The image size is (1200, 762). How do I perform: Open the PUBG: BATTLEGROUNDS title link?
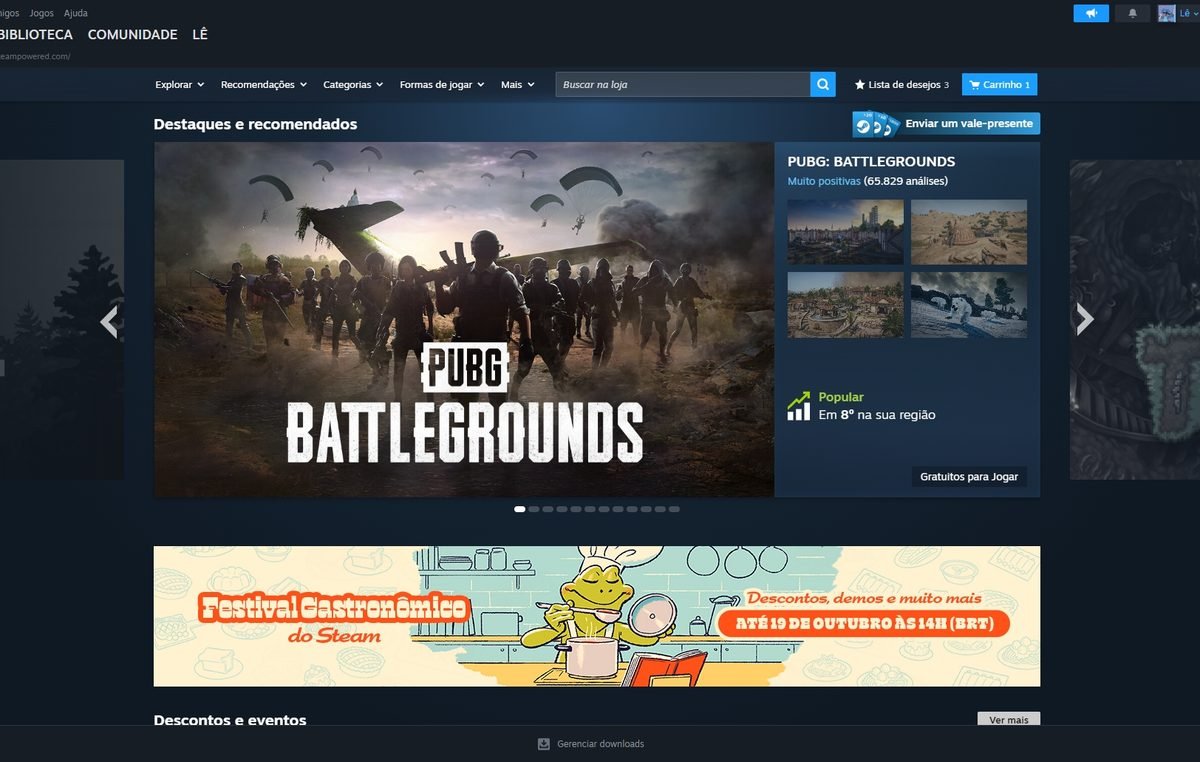coord(871,161)
